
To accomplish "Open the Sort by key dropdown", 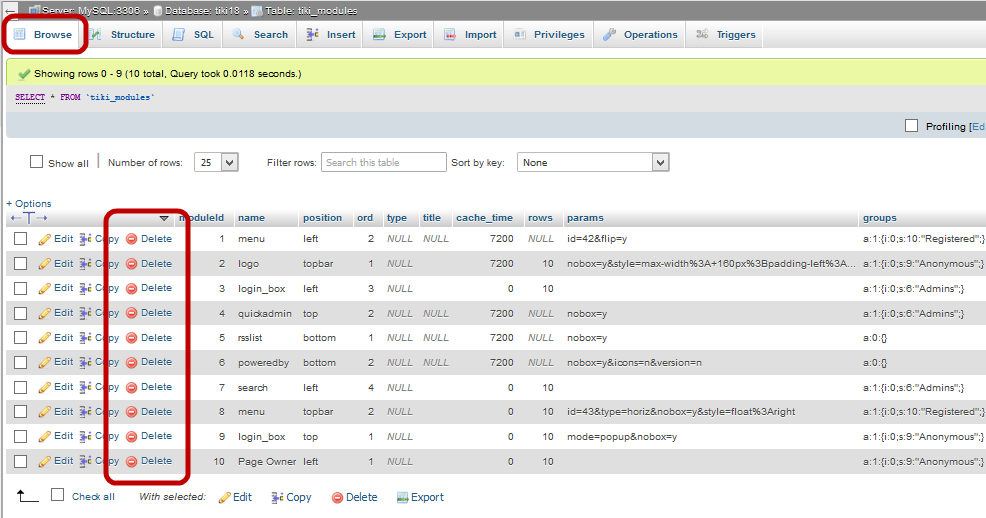I will [x=592, y=162].
